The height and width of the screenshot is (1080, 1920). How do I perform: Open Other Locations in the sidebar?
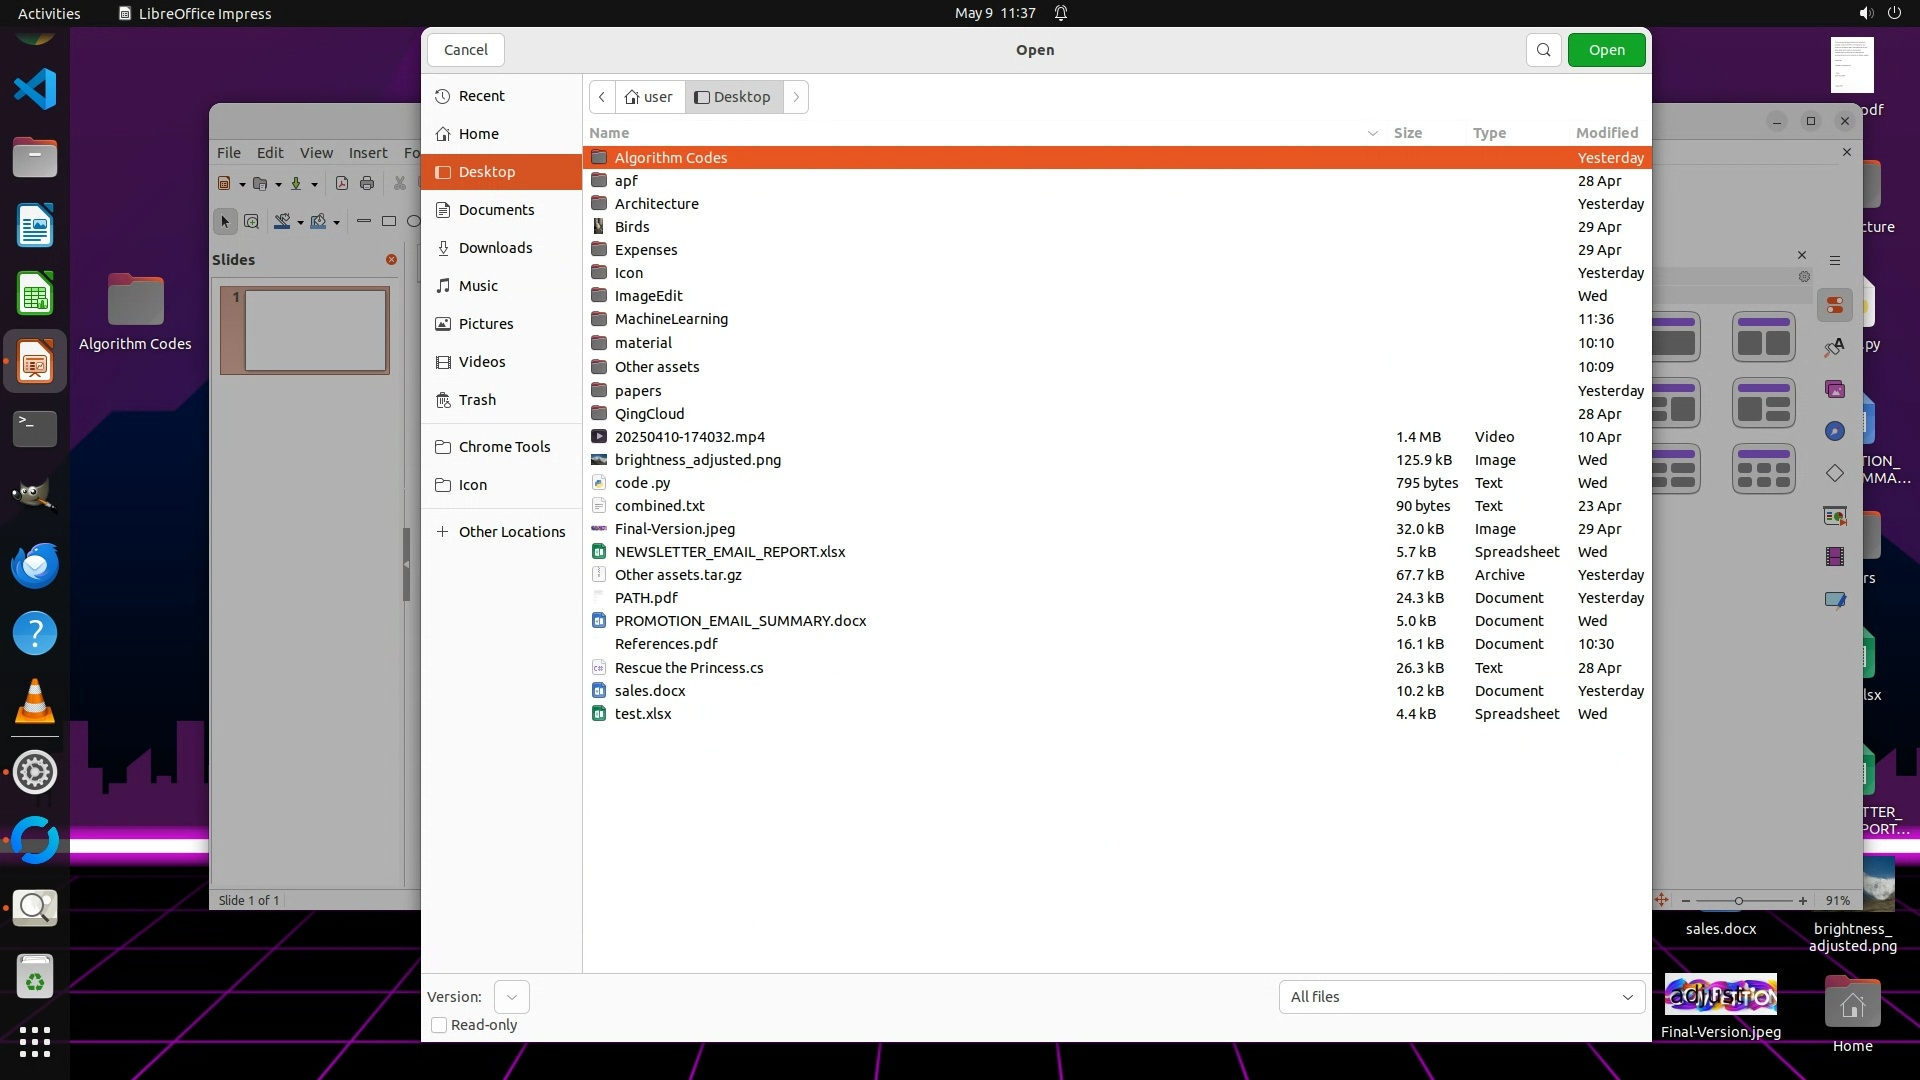click(511, 532)
